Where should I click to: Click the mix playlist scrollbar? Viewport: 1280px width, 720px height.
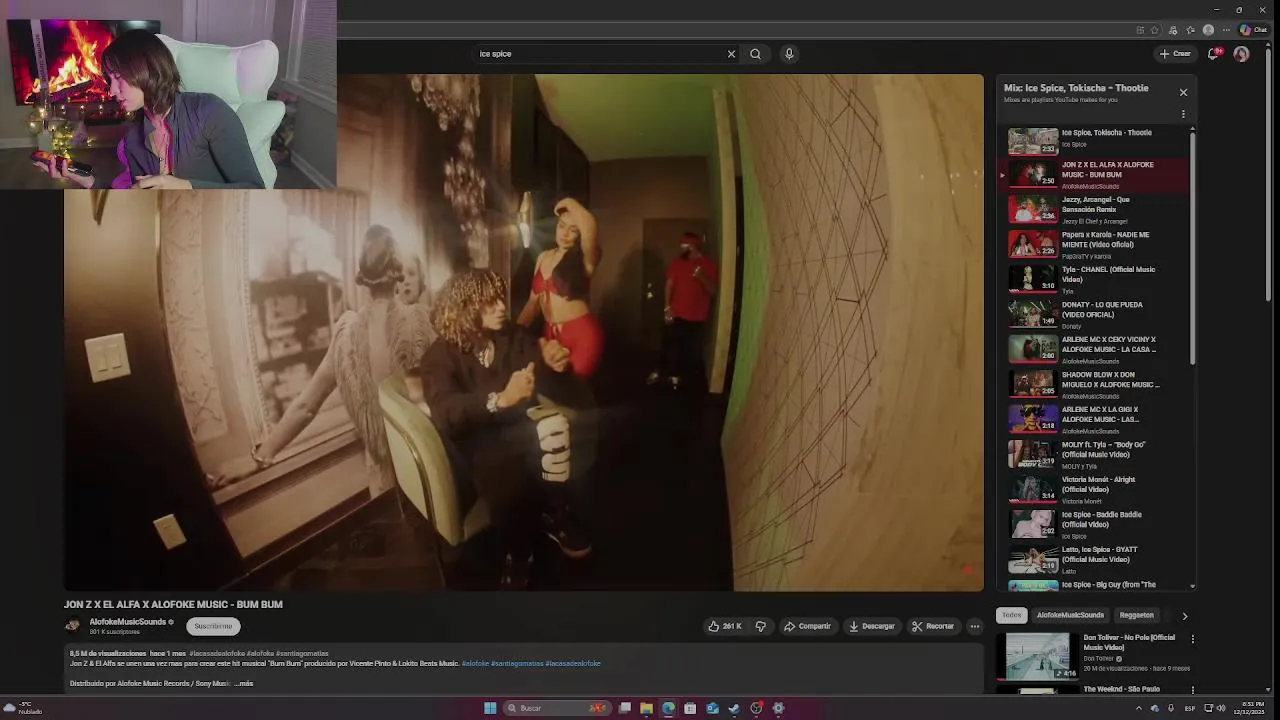[1192, 247]
